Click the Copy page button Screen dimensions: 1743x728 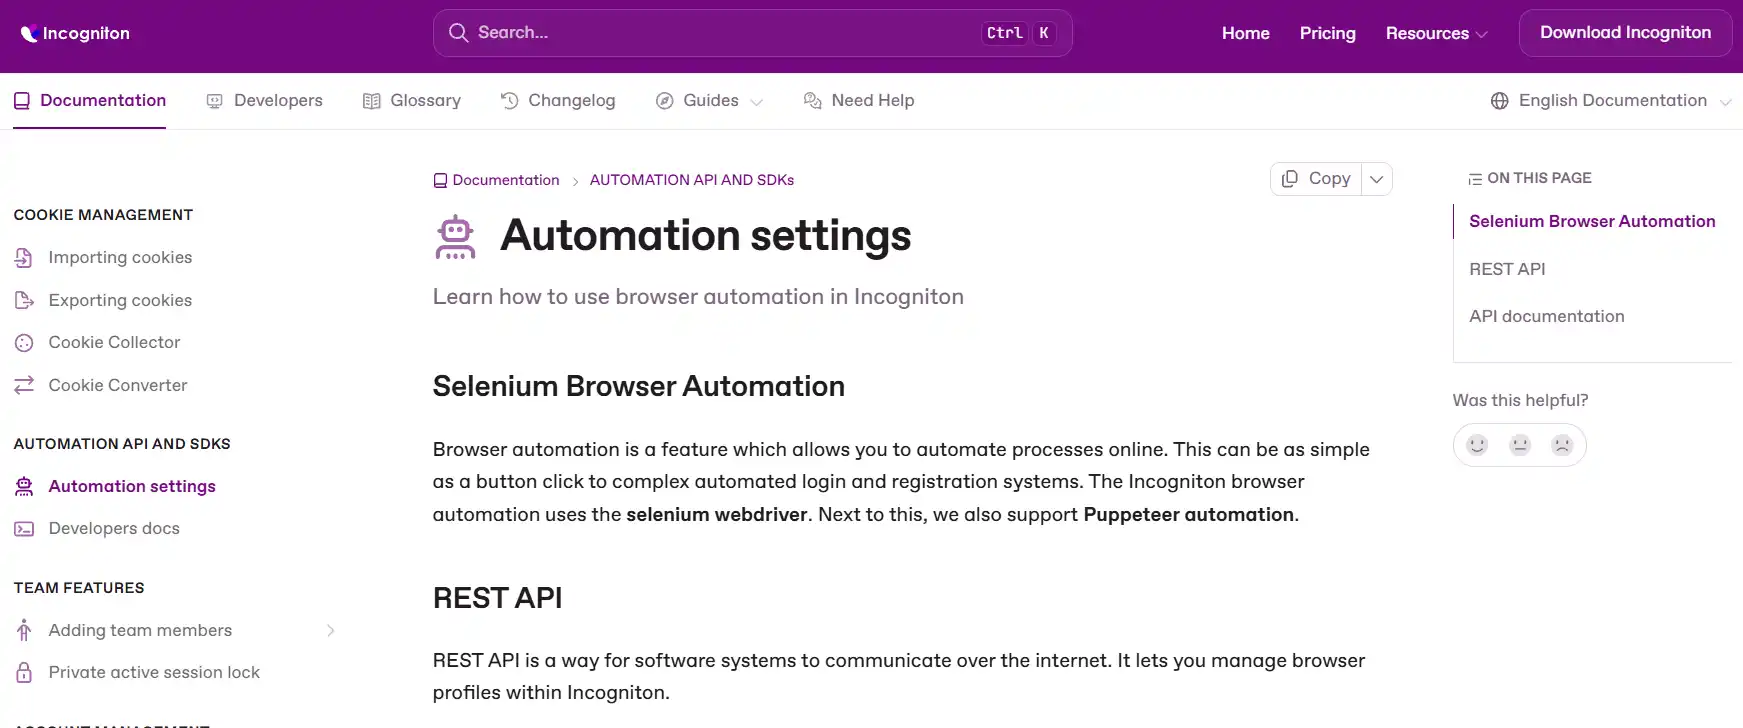[1317, 179]
